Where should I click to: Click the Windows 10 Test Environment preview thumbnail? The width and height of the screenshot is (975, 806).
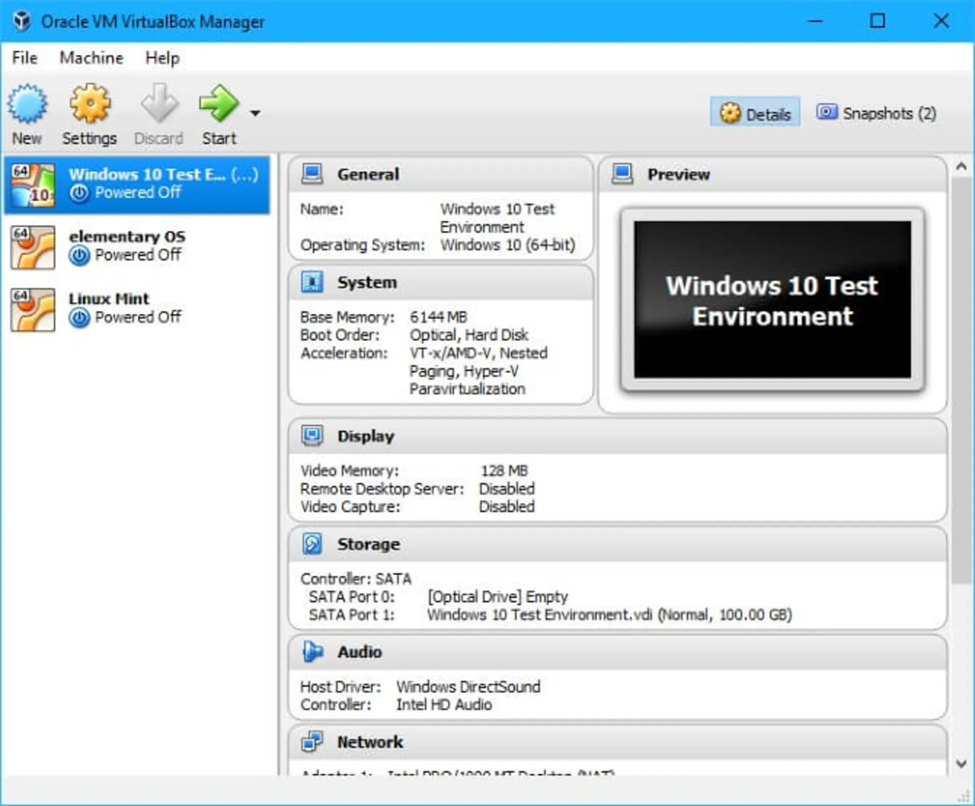coord(772,300)
